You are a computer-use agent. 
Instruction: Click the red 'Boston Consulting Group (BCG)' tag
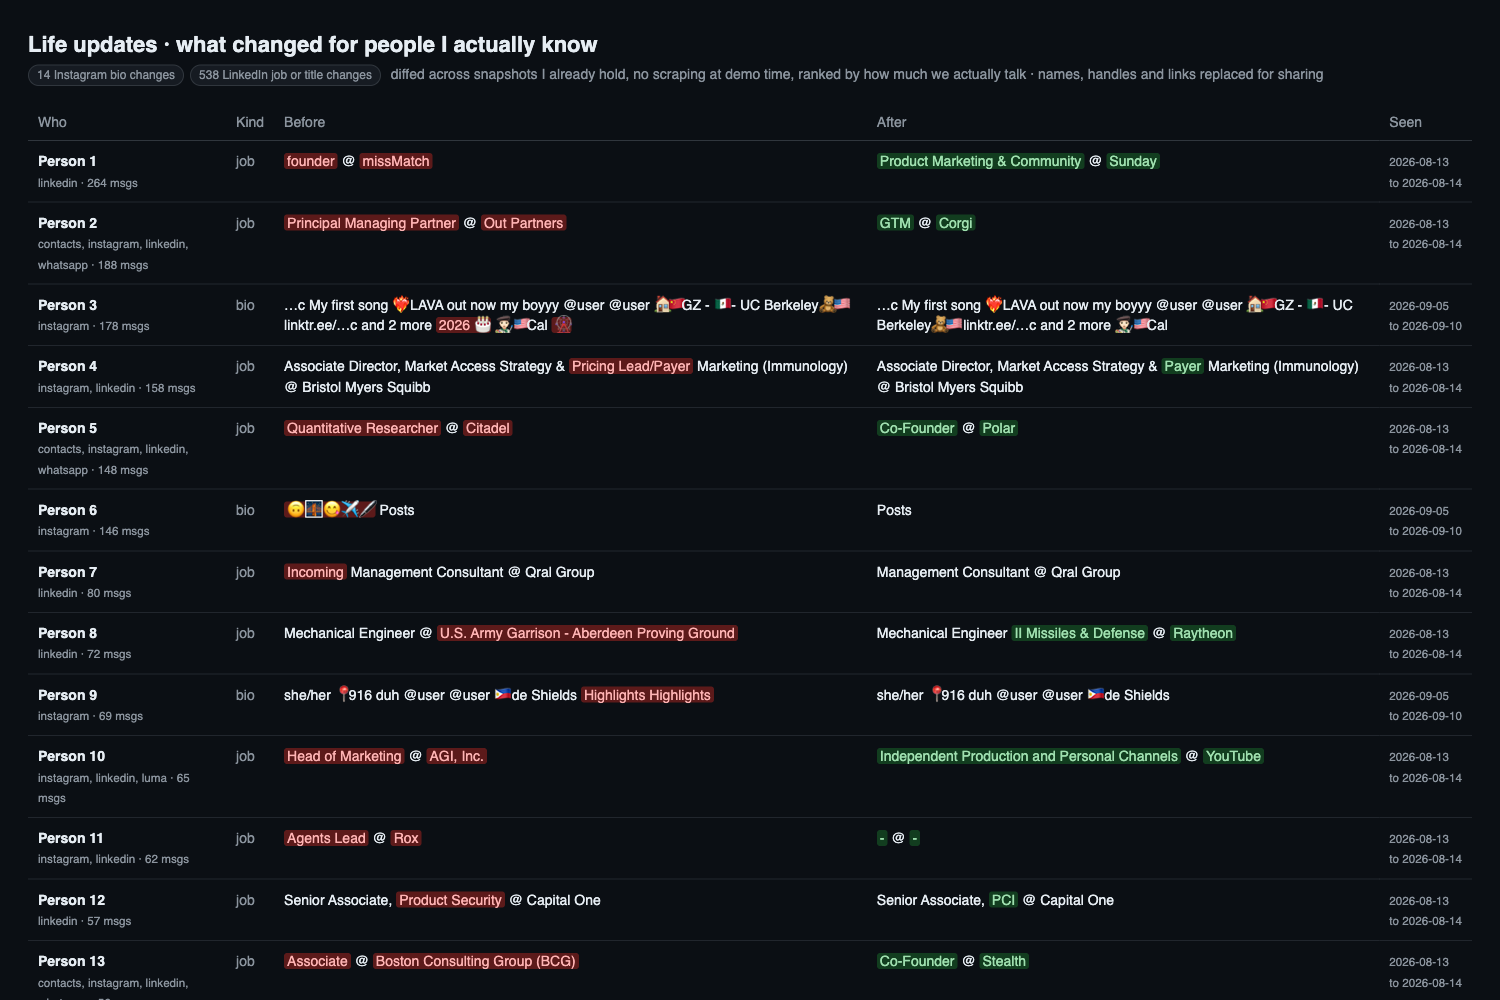point(476,961)
